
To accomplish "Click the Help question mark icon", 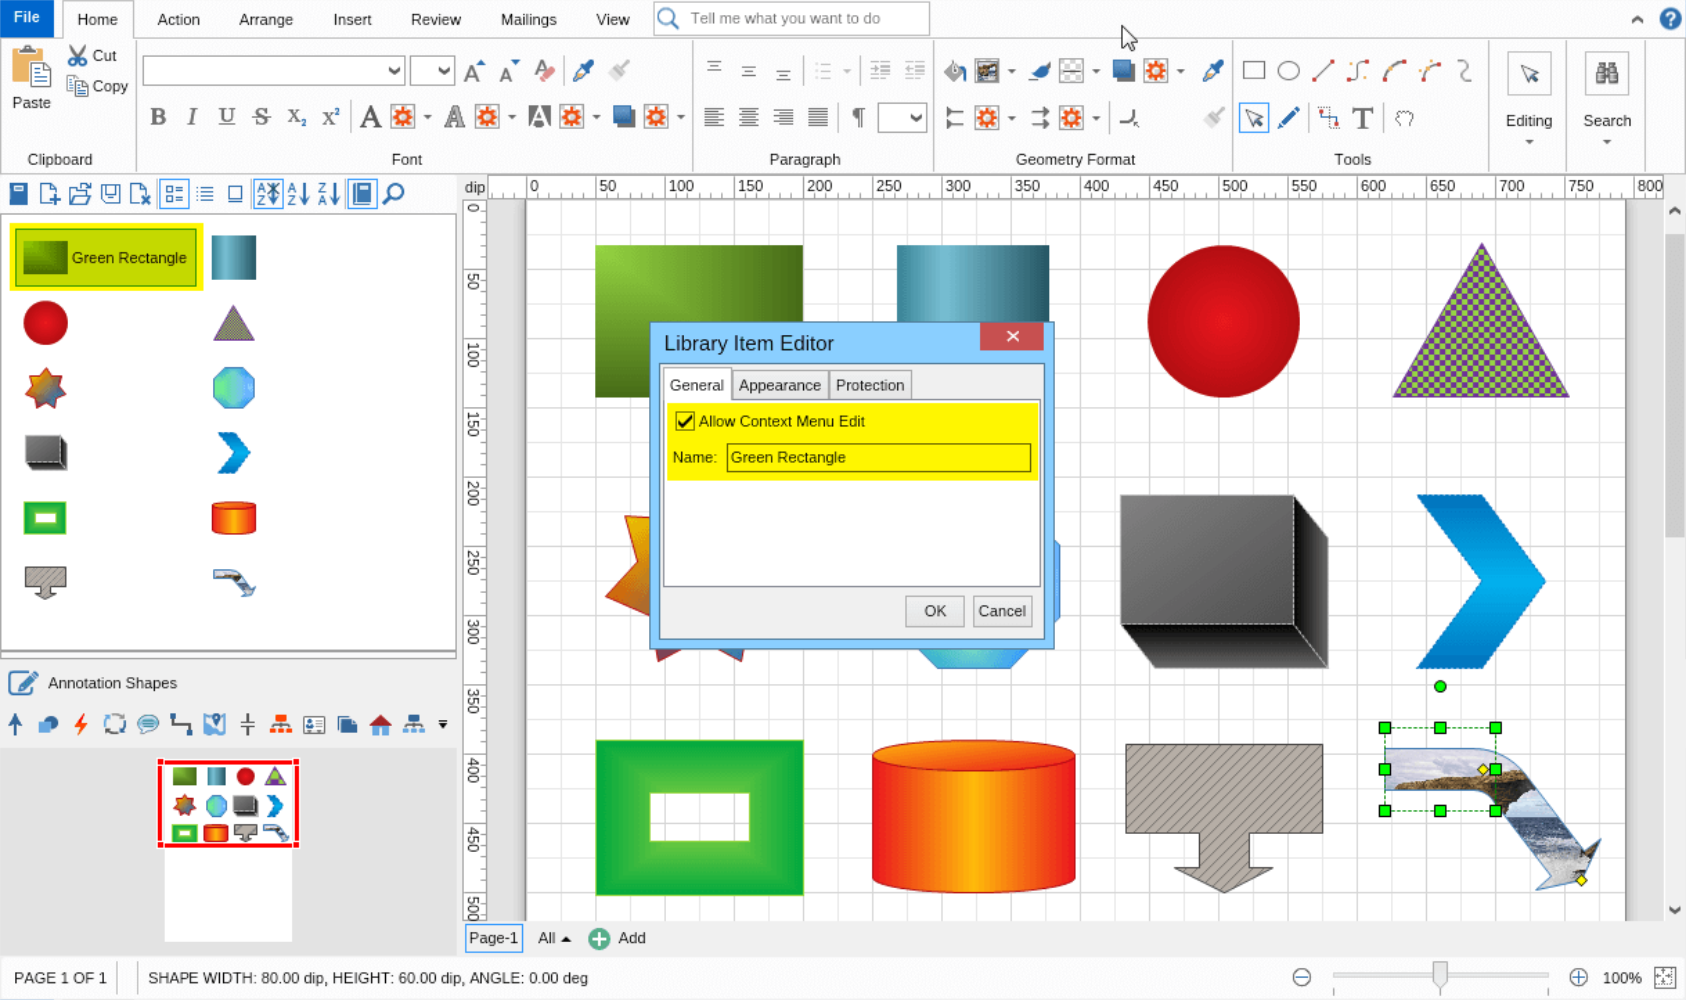I will click(1670, 19).
